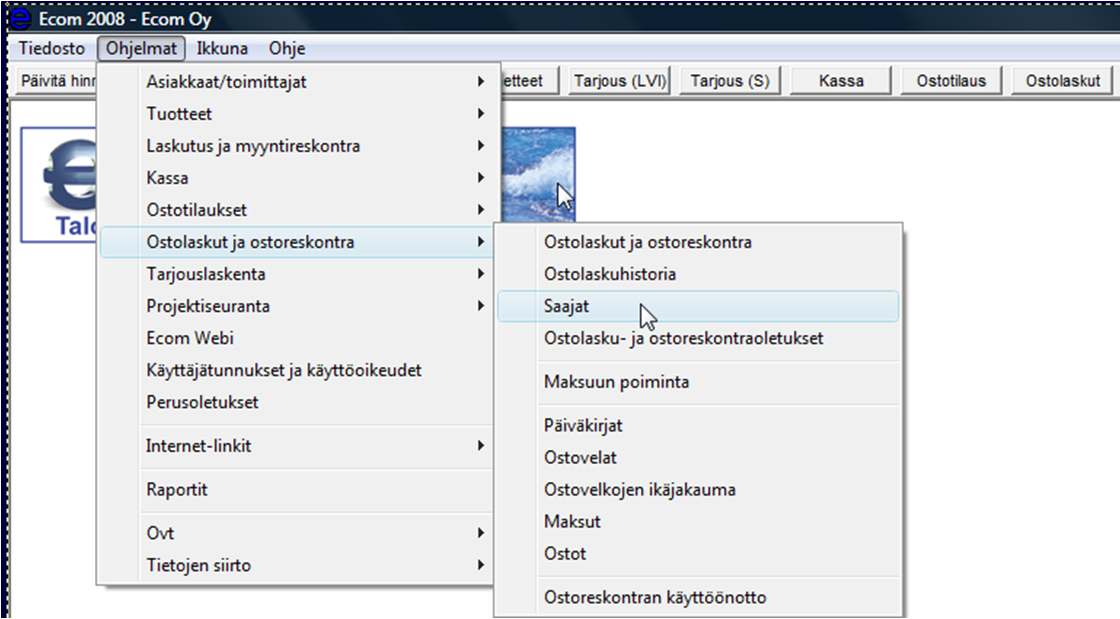Click the Ecom app icon in title bar
The width and height of the screenshot is (1120, 619).
coord(21,18)
